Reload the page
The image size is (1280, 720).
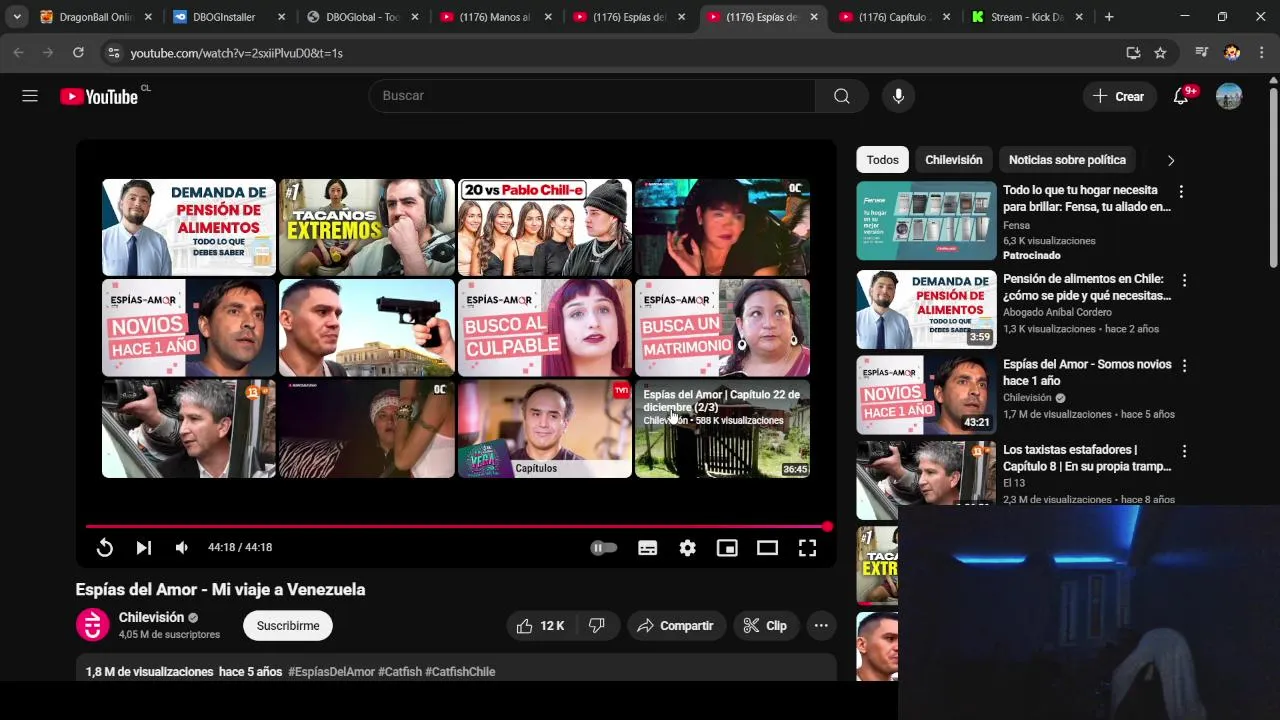tap(78, 52)
